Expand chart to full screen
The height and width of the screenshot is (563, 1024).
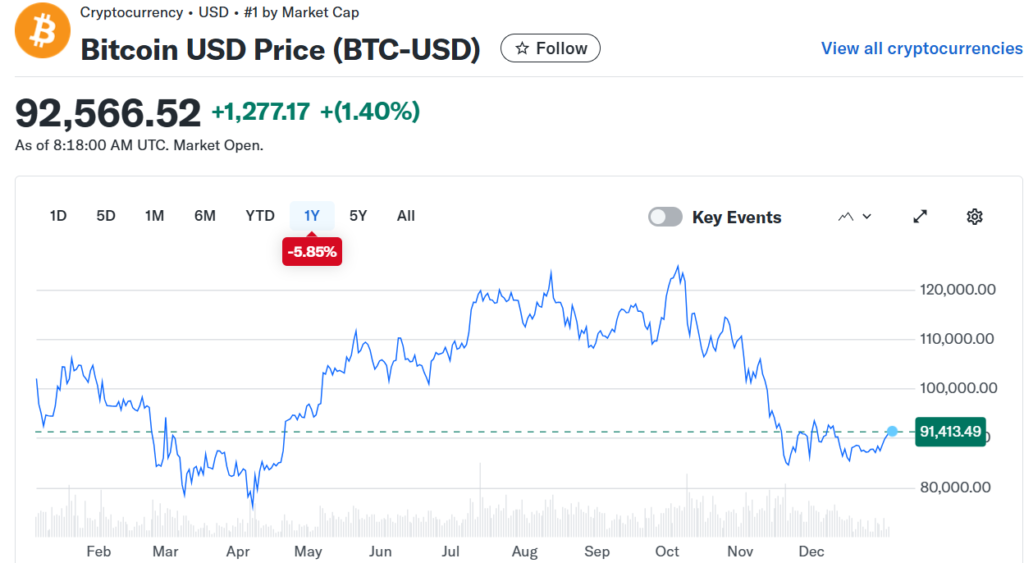pos(920,217)
